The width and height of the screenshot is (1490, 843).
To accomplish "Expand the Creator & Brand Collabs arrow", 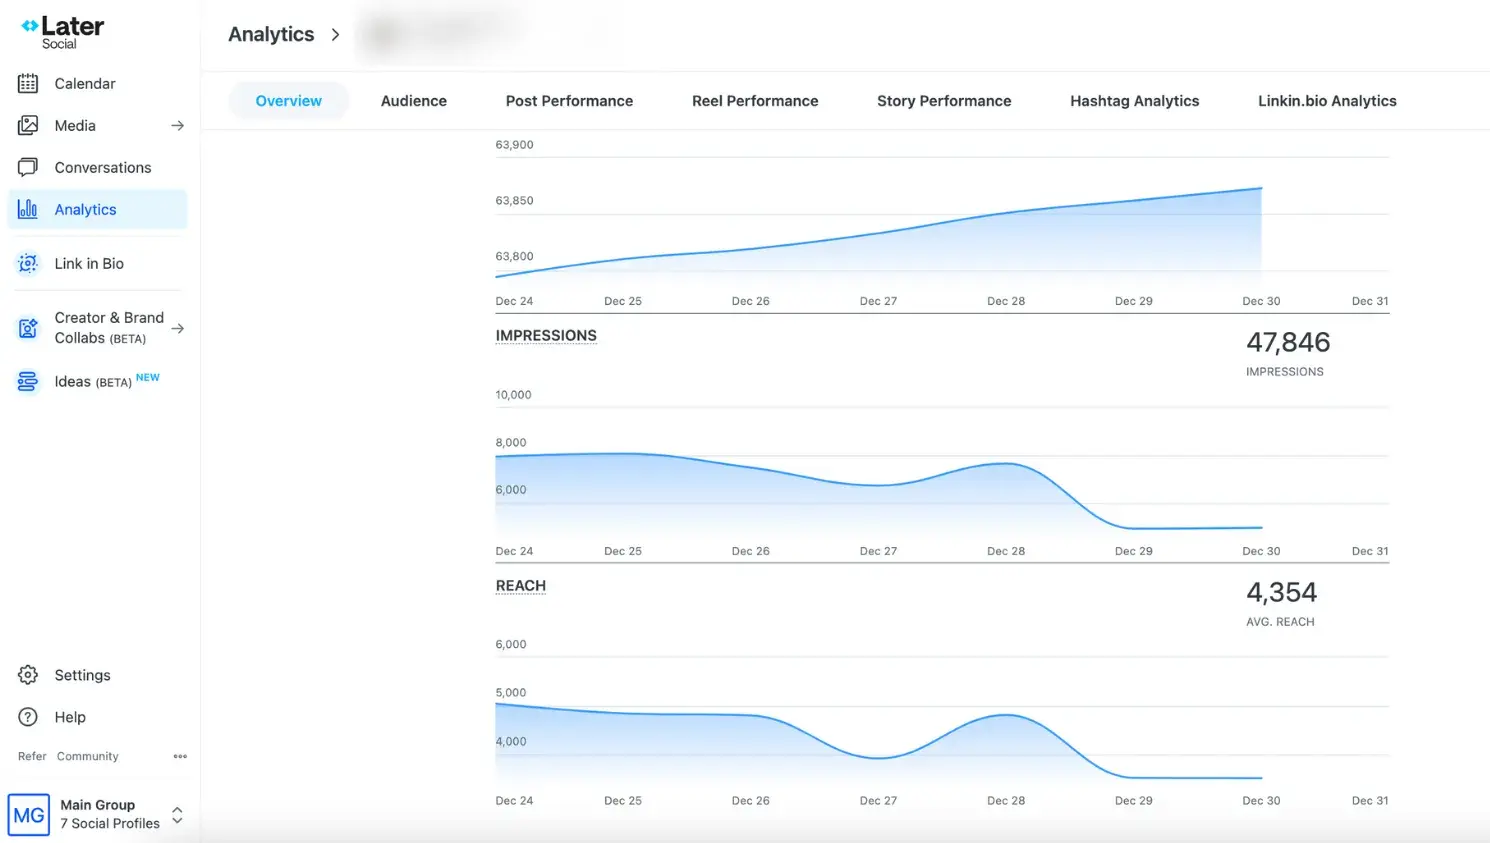I will pyautogui.click(x=177, y=327).
